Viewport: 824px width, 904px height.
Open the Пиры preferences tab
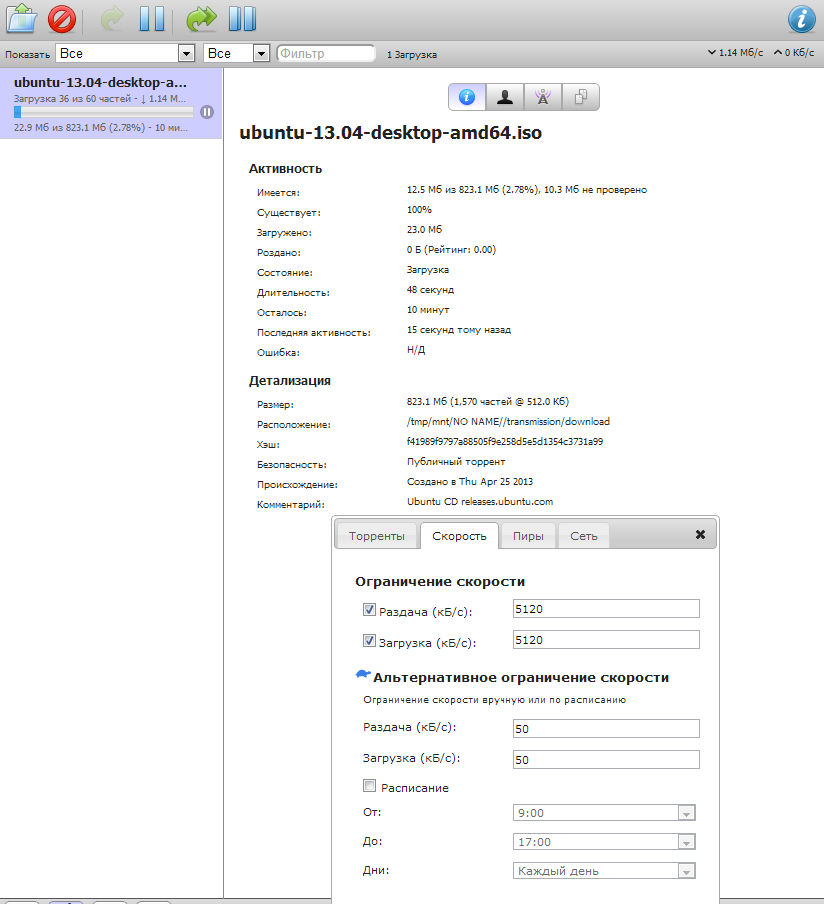[x=528, y=536]
